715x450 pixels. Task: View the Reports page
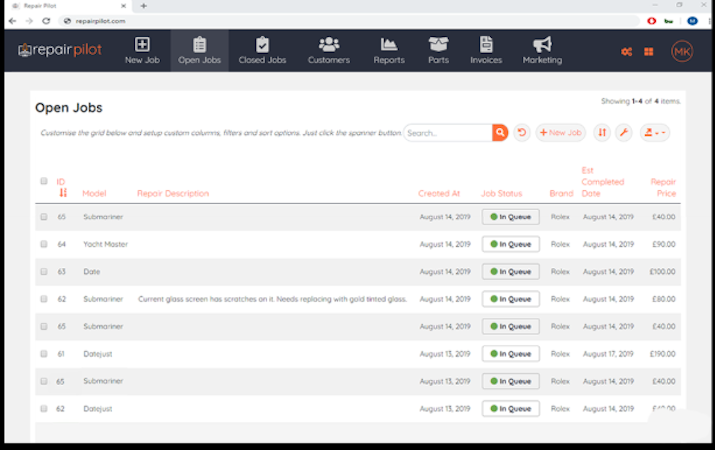click(x=389, y=51)
